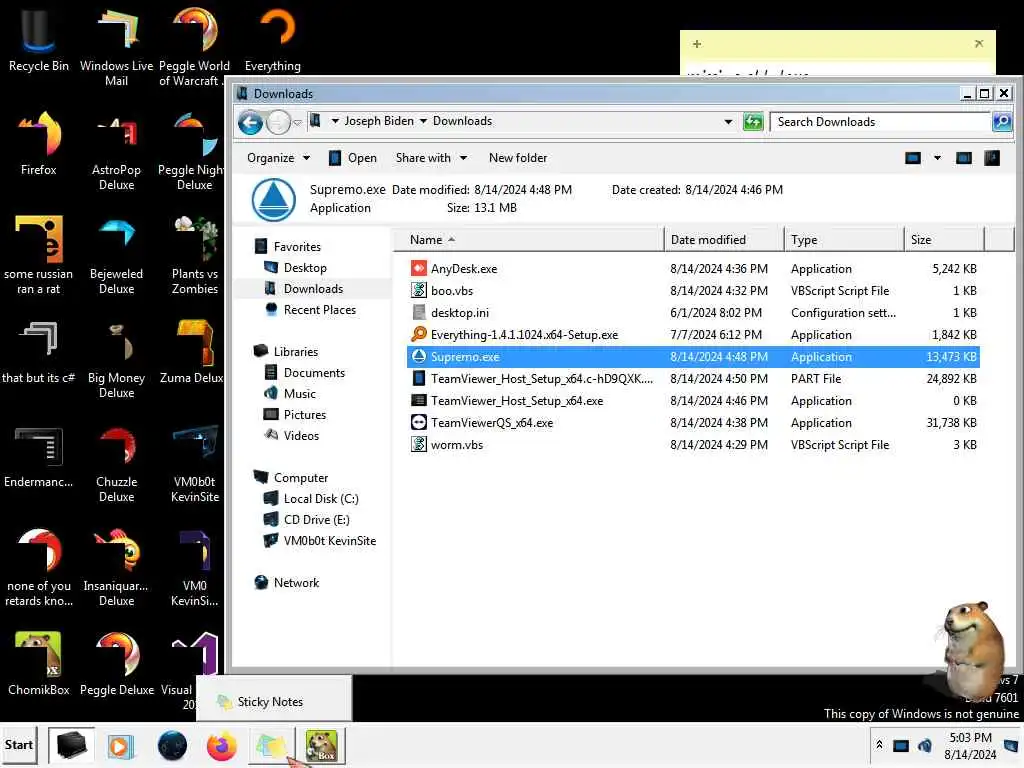Screen dimensions: 1024x768
Task: Open the Share with dropdown
Action: [x=431, y=158]
